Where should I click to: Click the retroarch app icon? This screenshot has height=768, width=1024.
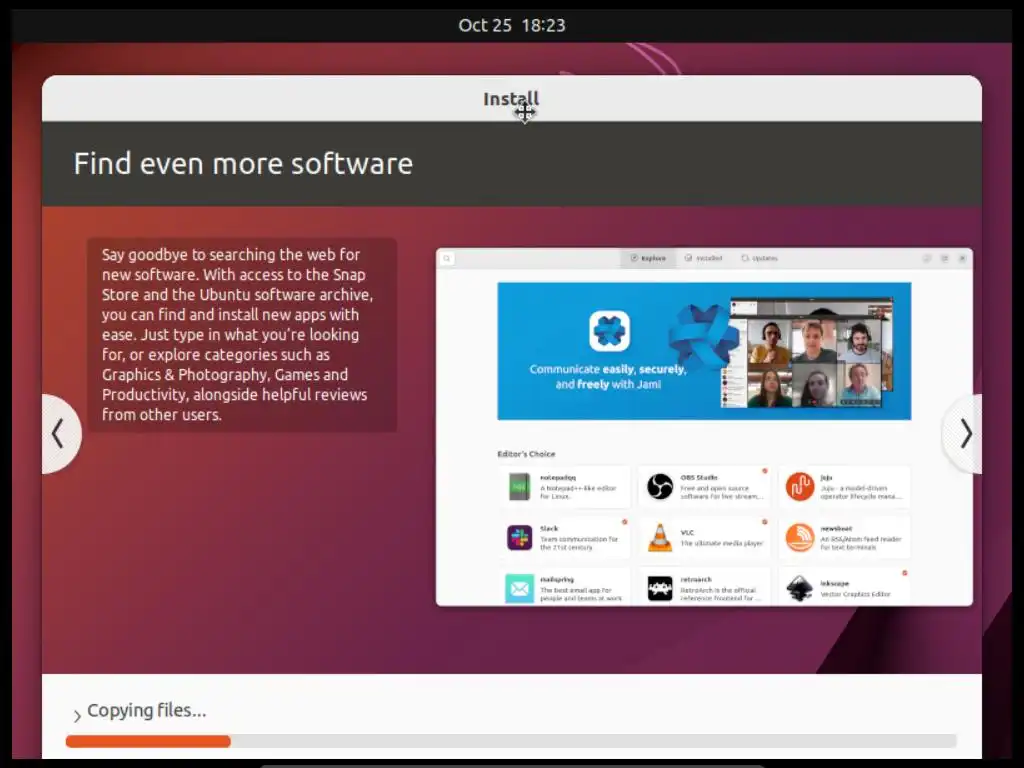click(660, 588)
